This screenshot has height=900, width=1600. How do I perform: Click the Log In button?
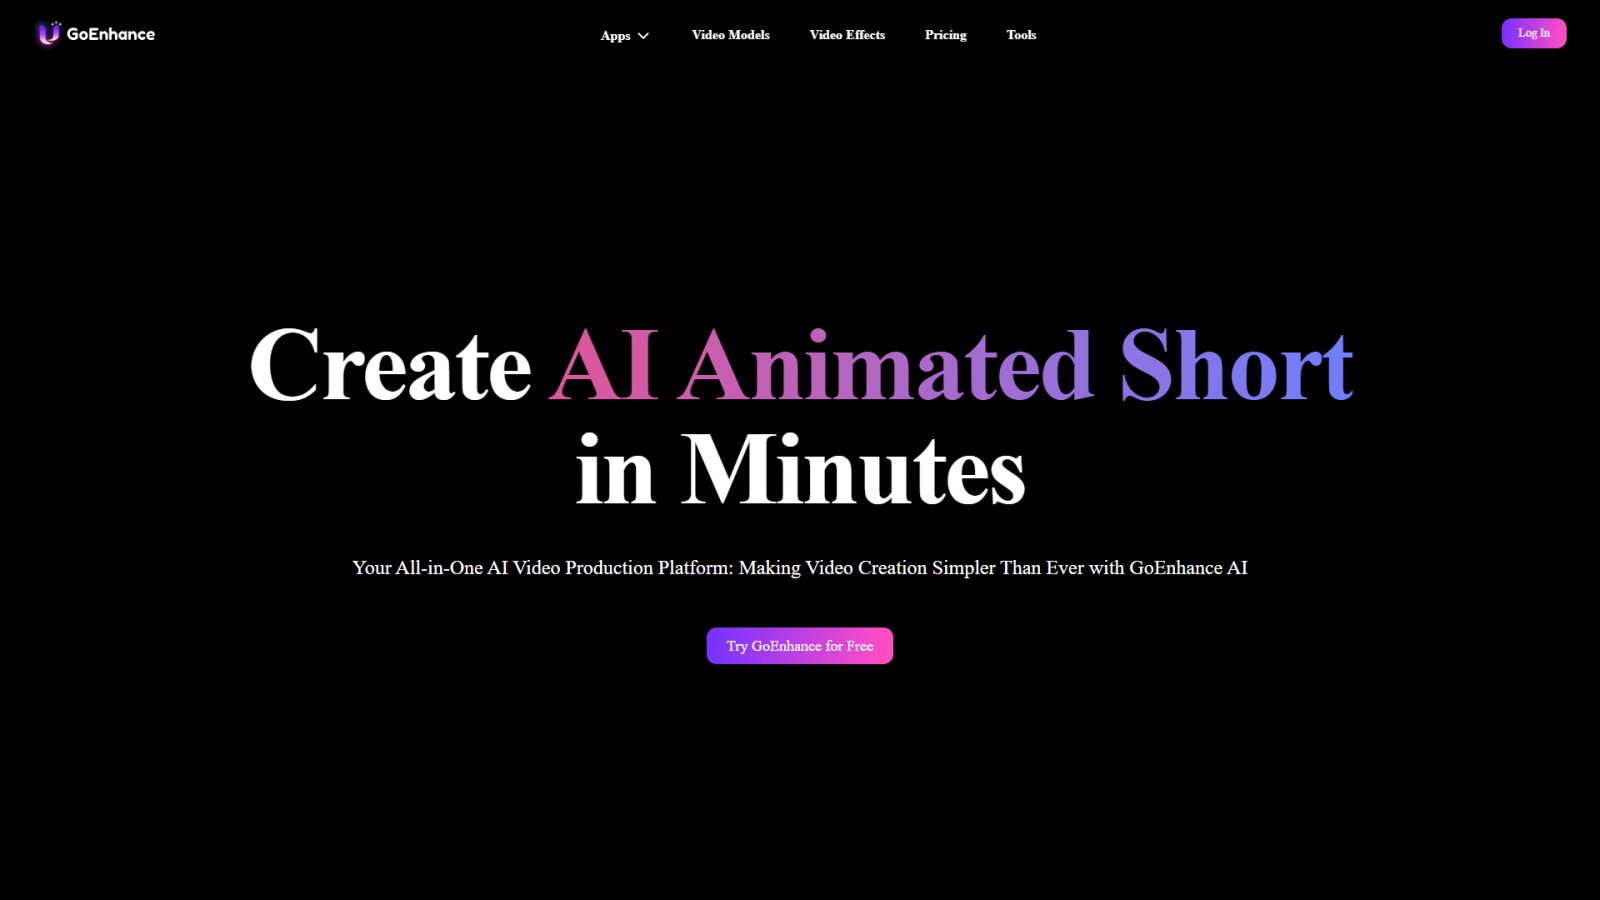[1534, 33]
